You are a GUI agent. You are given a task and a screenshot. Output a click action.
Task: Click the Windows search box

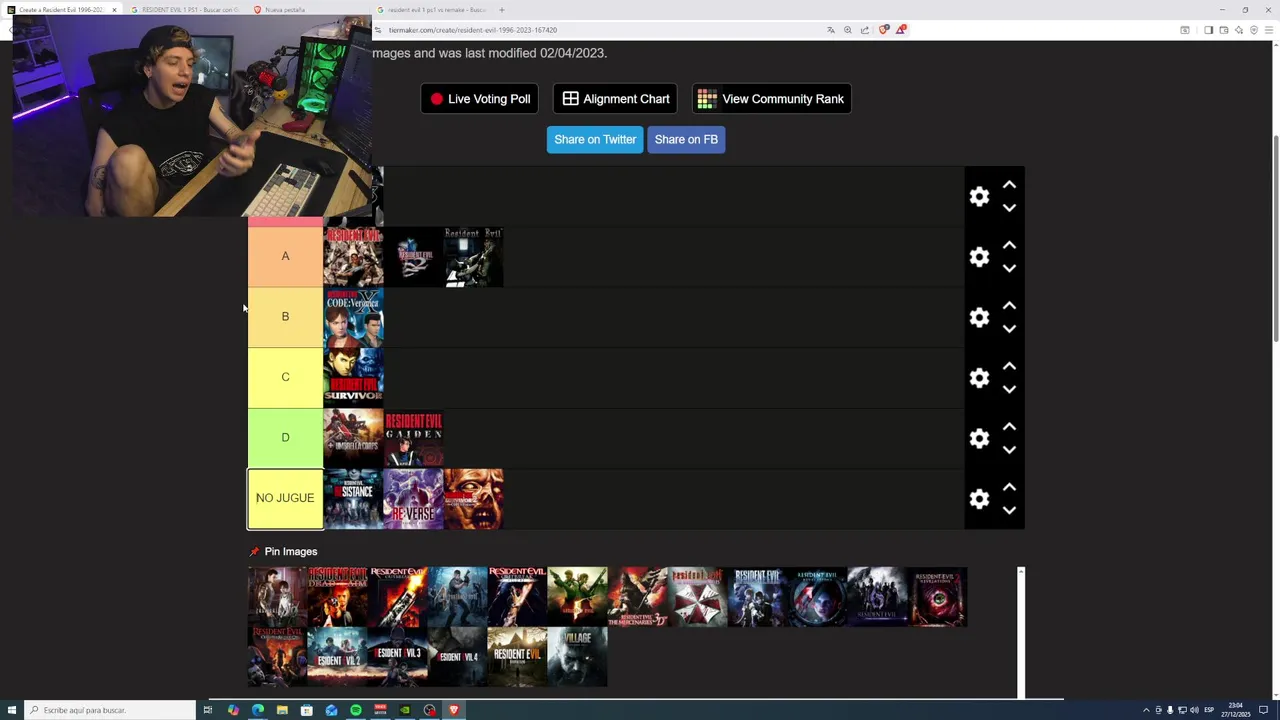point(110,710)
